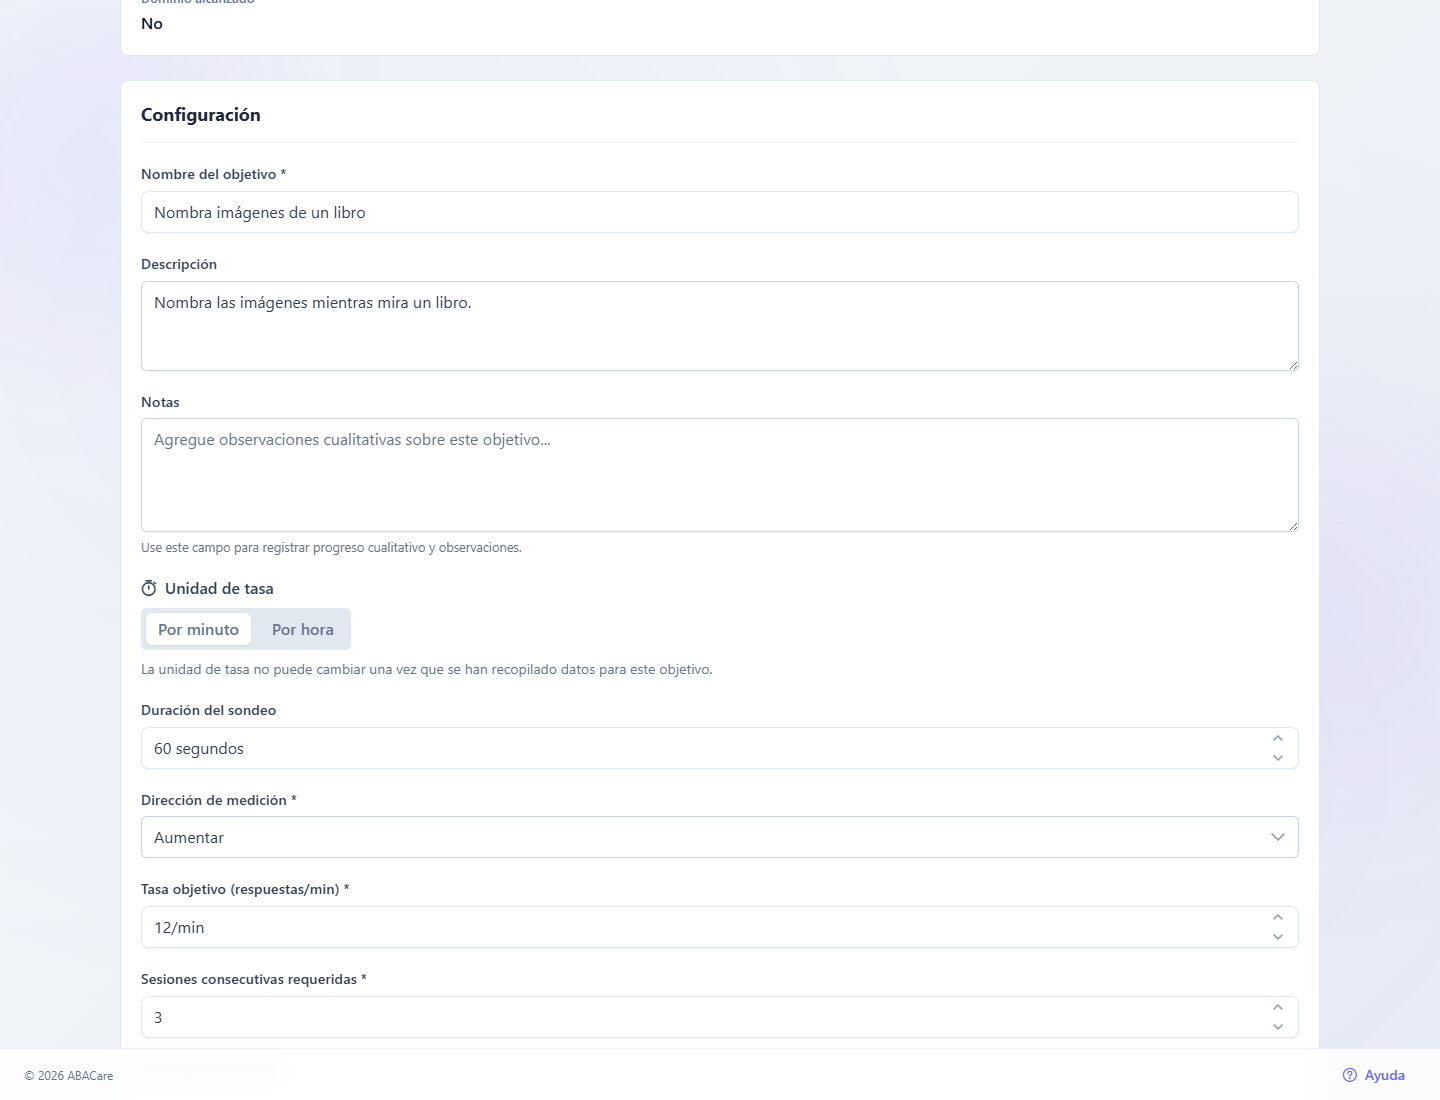Click the Configuración section heading
Screen dimensions: 1440x1100
[201, 115]
